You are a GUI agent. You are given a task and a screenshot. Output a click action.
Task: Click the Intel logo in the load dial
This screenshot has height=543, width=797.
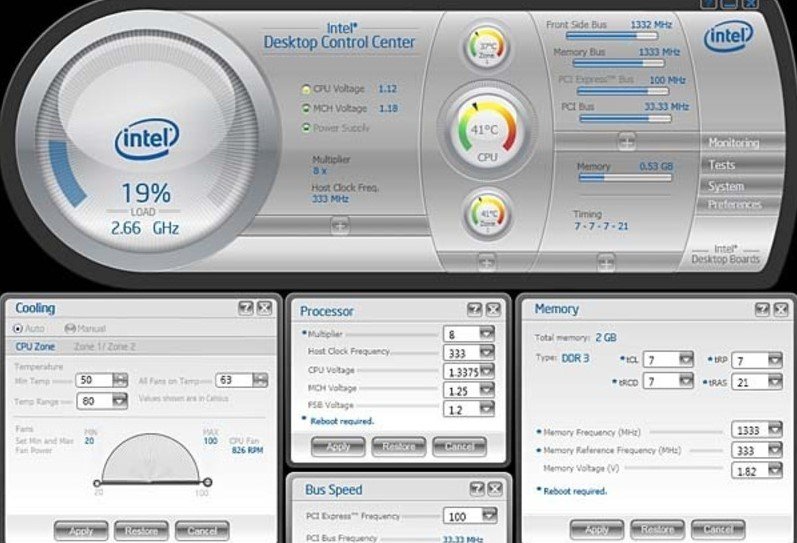click(x=147, y=138)
